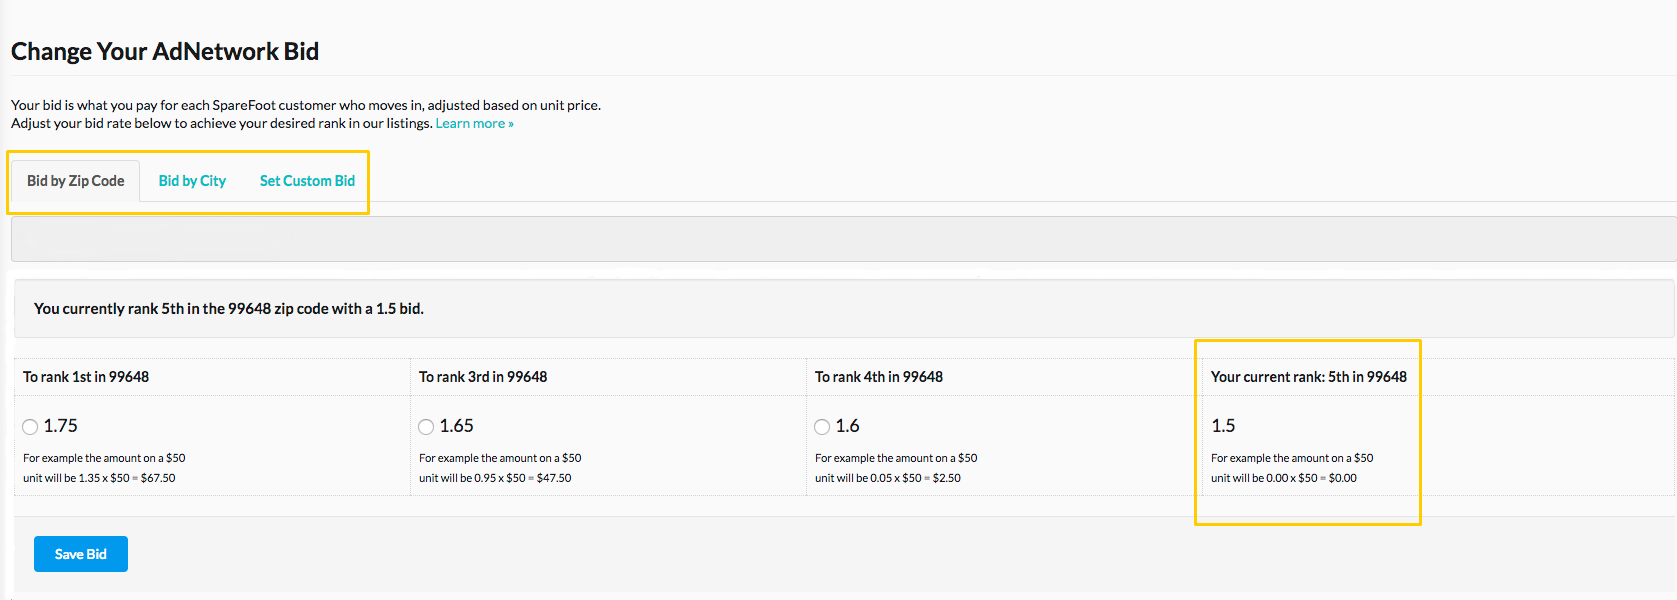Click the example text ending in $0.00

pos(1292,468)
